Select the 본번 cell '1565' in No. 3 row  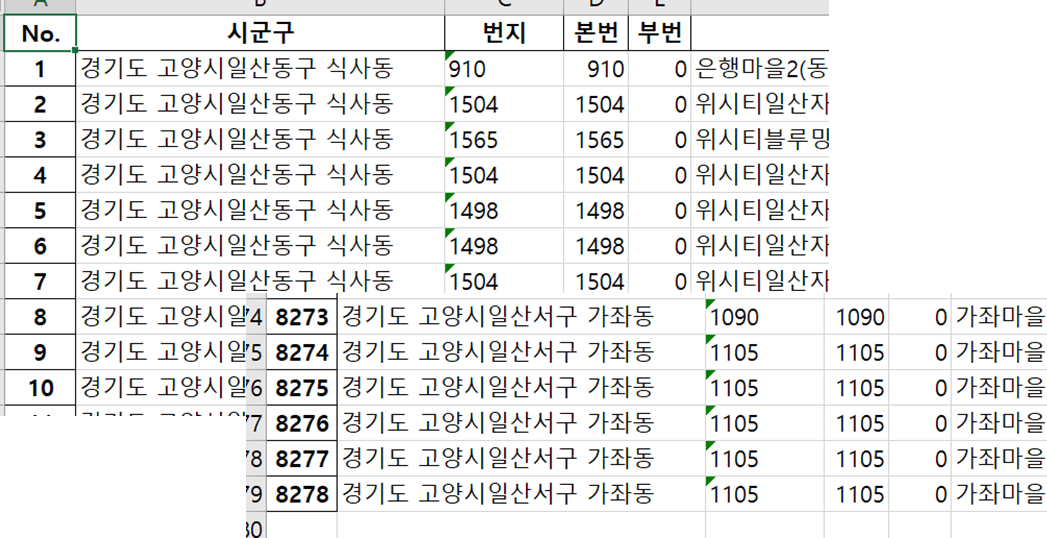[x=596, y=140]
